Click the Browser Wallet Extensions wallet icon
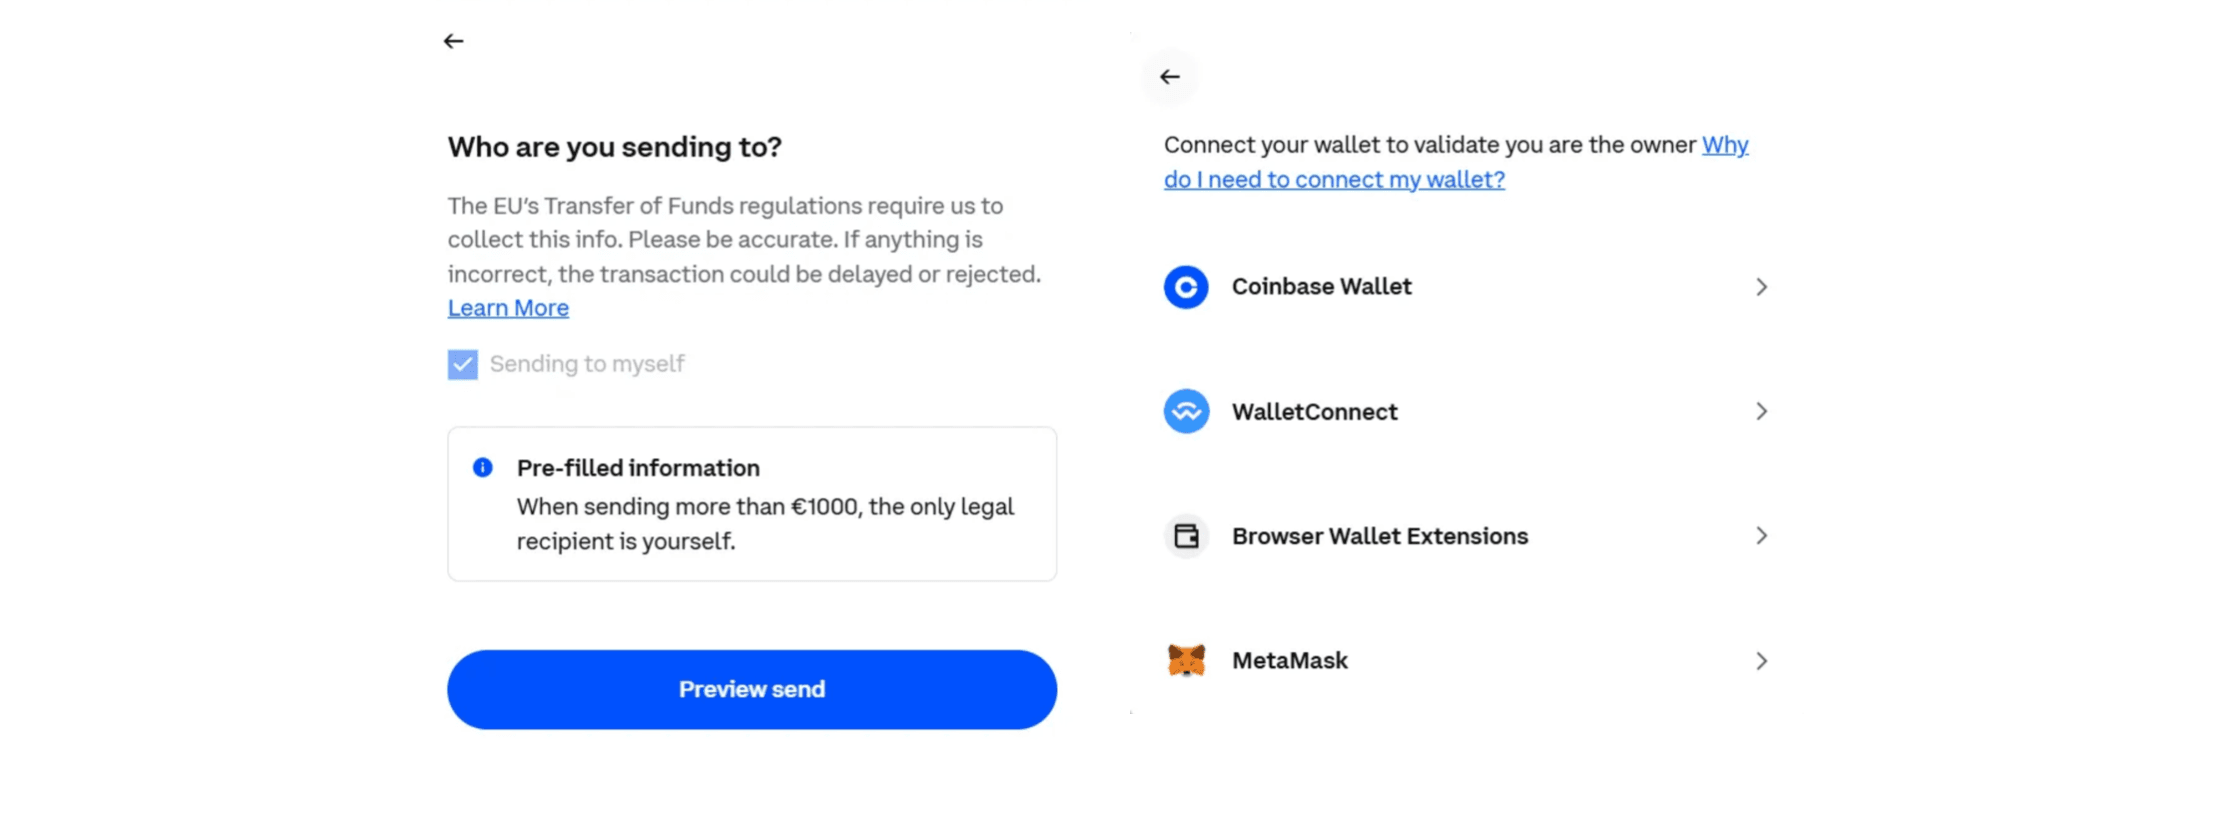 (x=1186, y=536)
